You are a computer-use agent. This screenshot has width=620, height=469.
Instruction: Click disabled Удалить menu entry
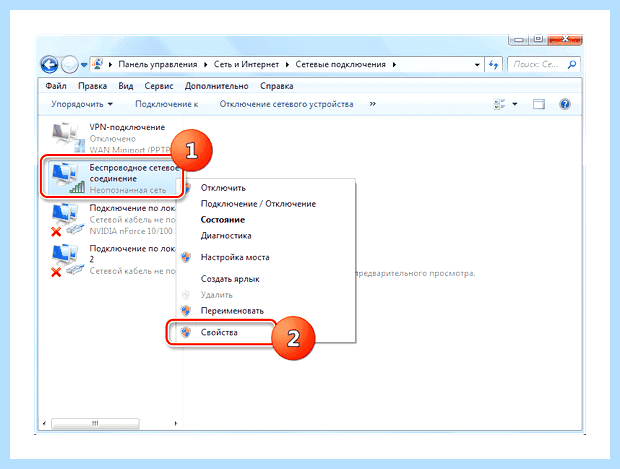pyautogui.click(x=216, y=295)
